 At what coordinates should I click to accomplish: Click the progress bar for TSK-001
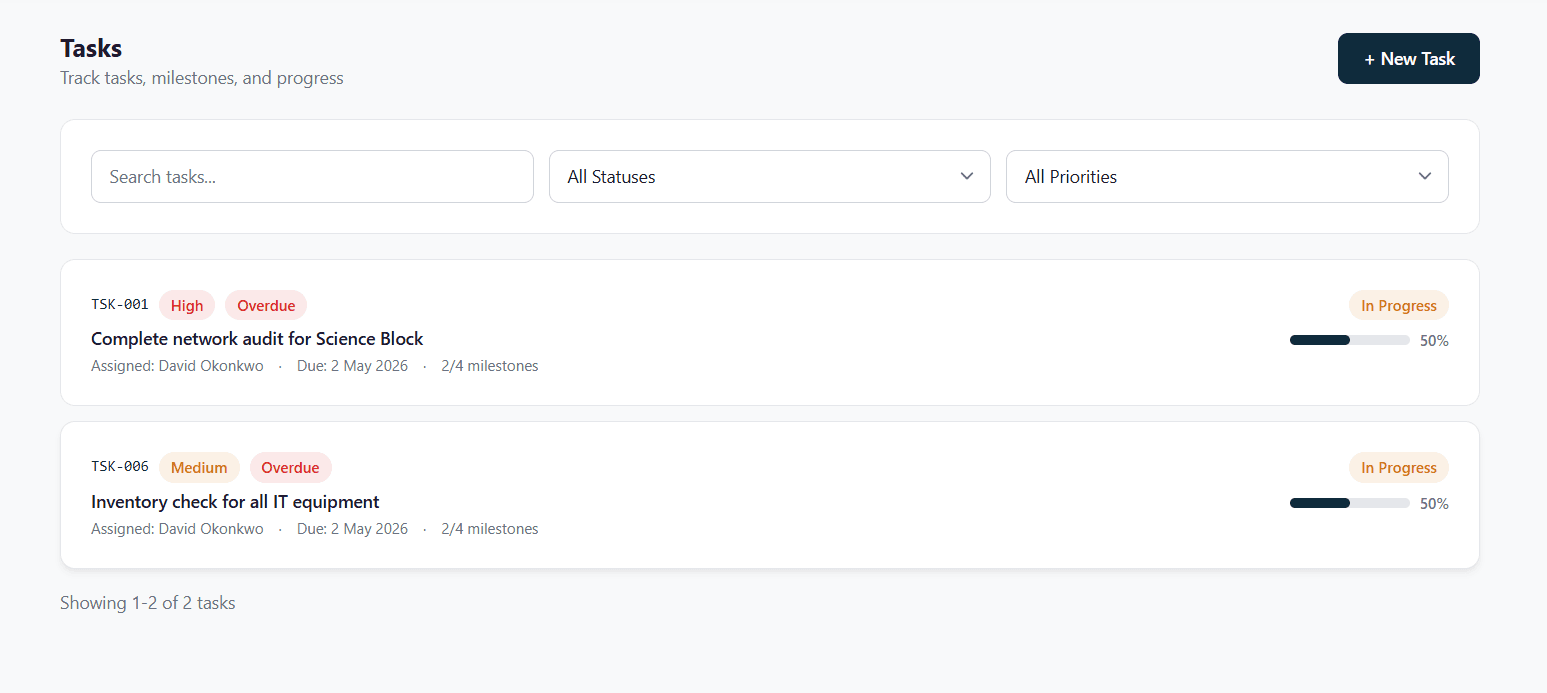point(1350,341)
